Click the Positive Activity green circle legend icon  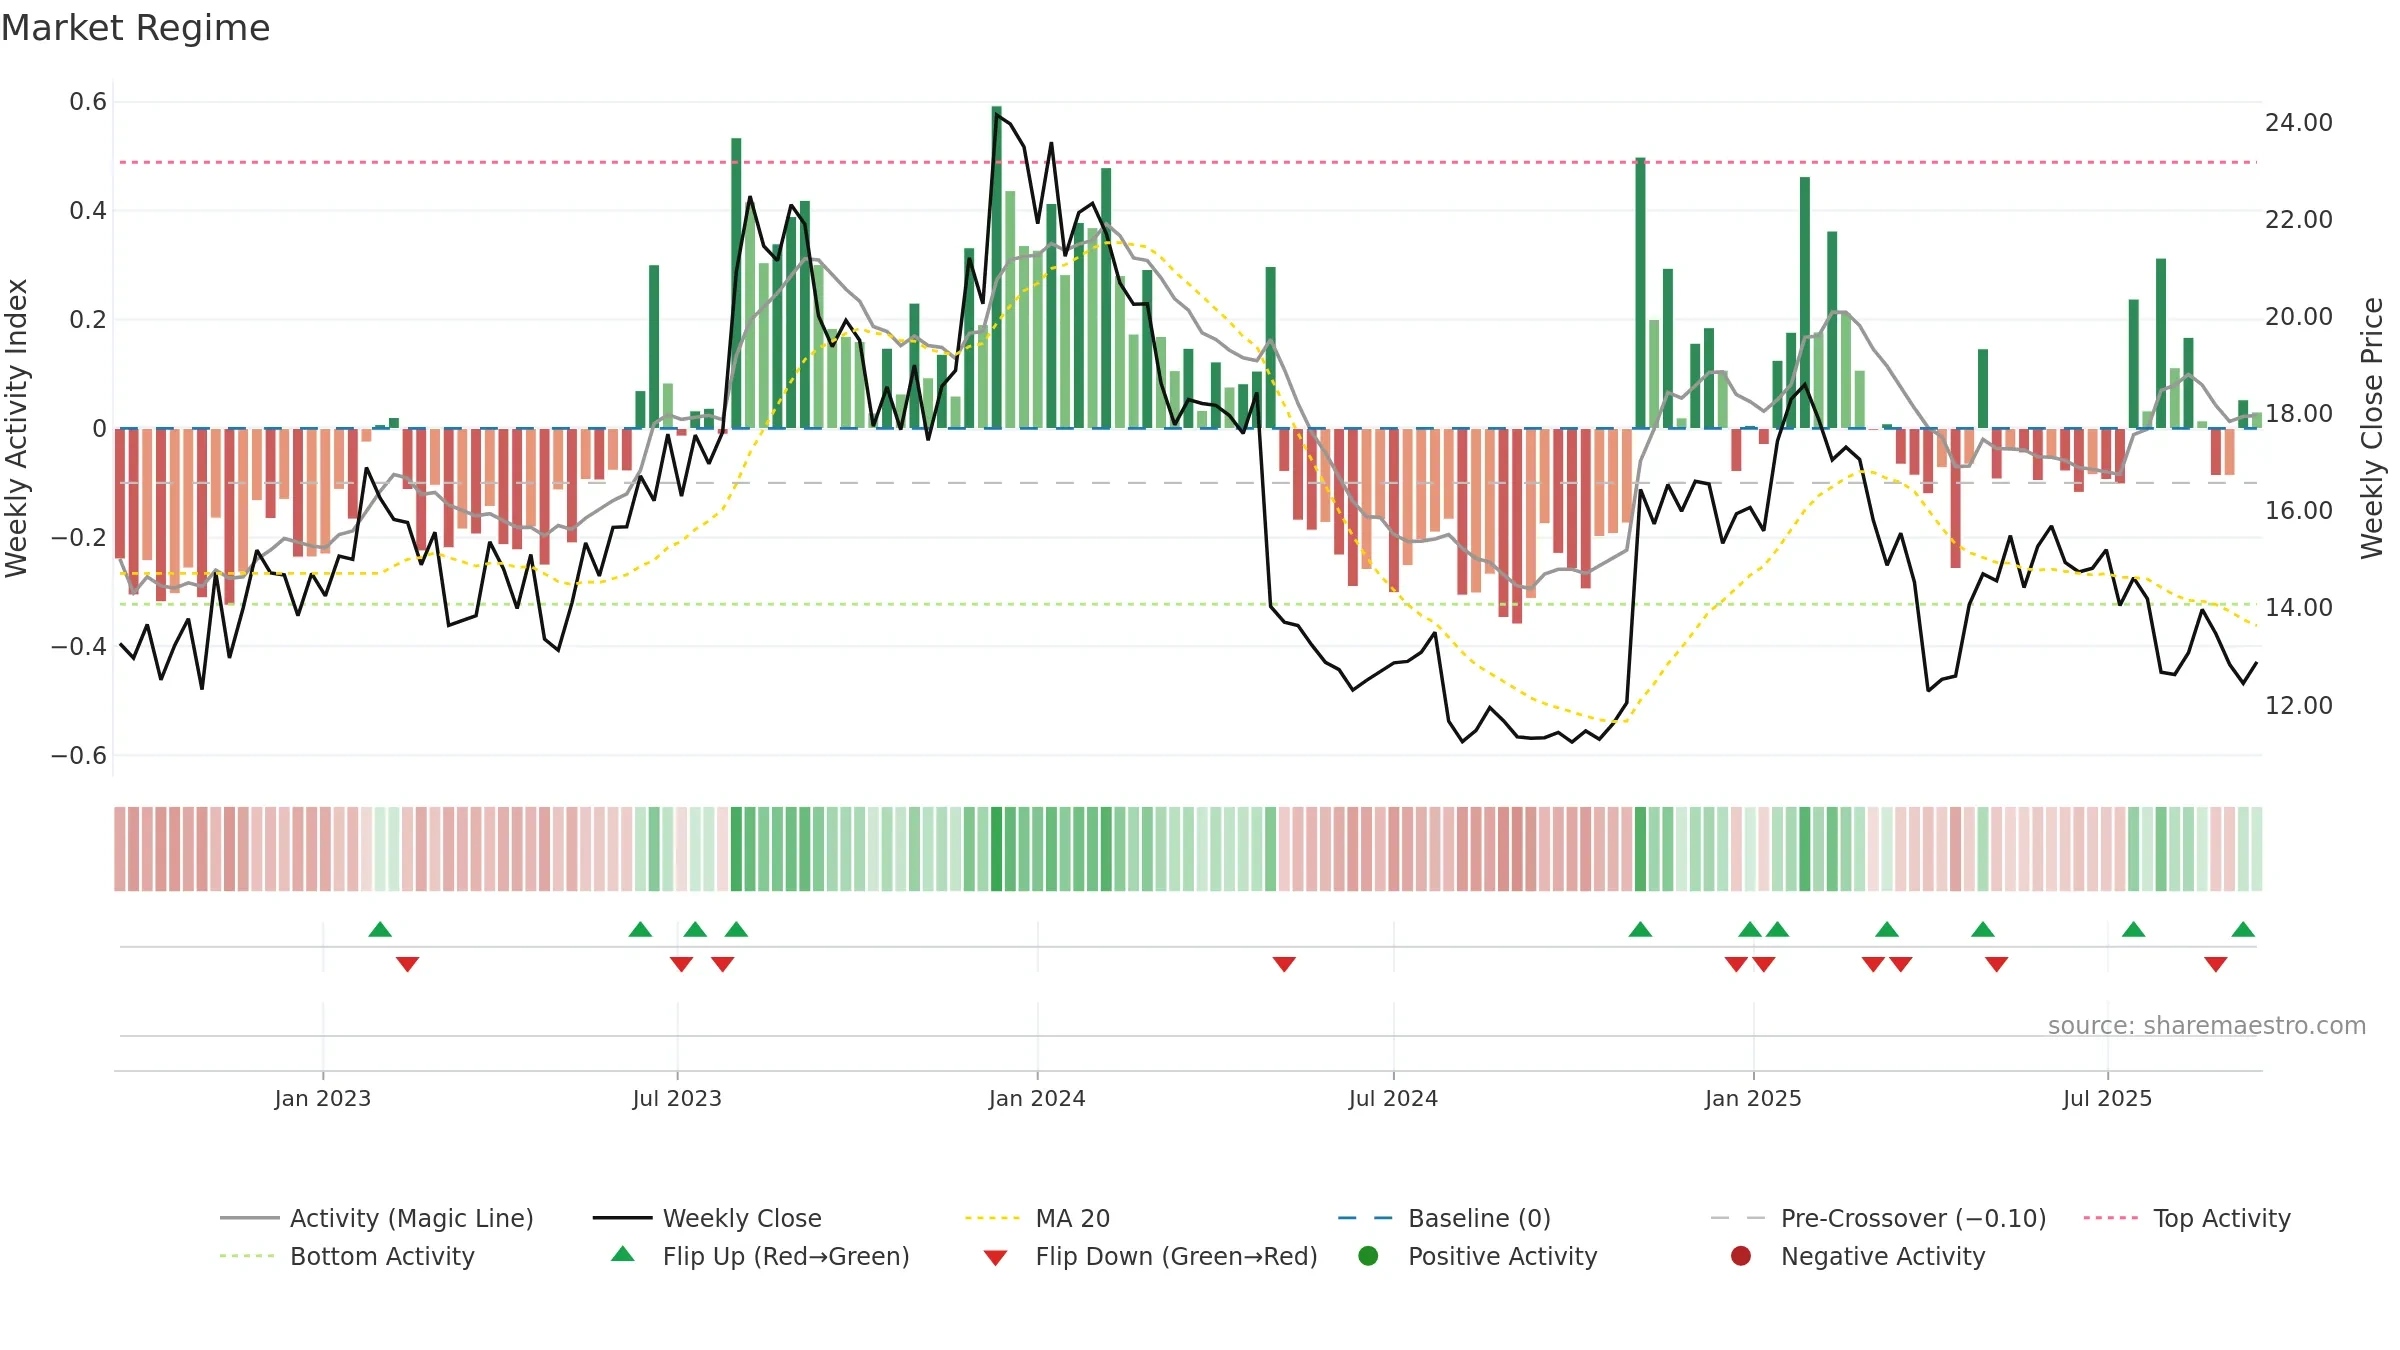click(1368, 1256)
